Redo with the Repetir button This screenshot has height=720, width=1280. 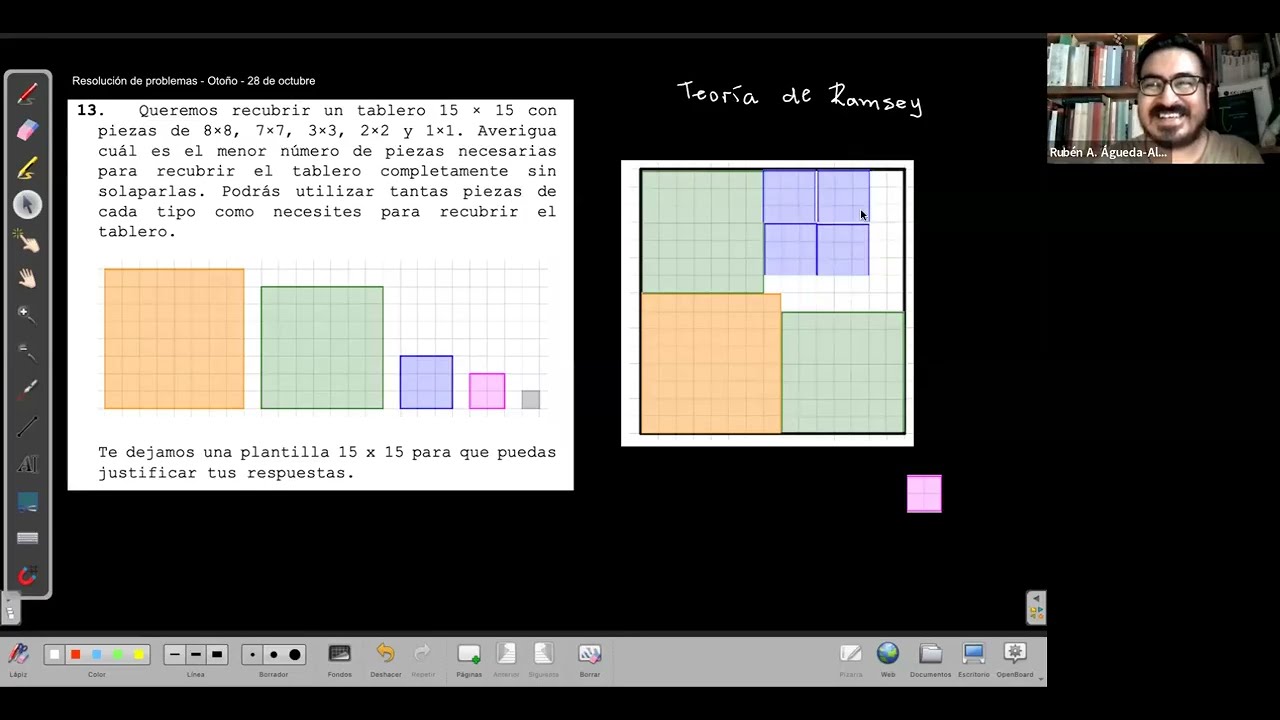[x=423, y=659]
